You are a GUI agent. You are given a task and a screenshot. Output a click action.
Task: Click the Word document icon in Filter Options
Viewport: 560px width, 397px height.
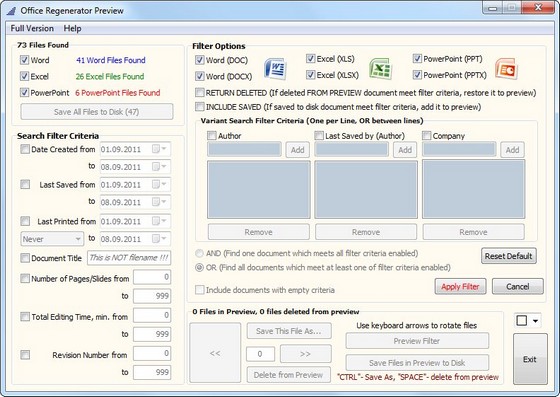275,68
